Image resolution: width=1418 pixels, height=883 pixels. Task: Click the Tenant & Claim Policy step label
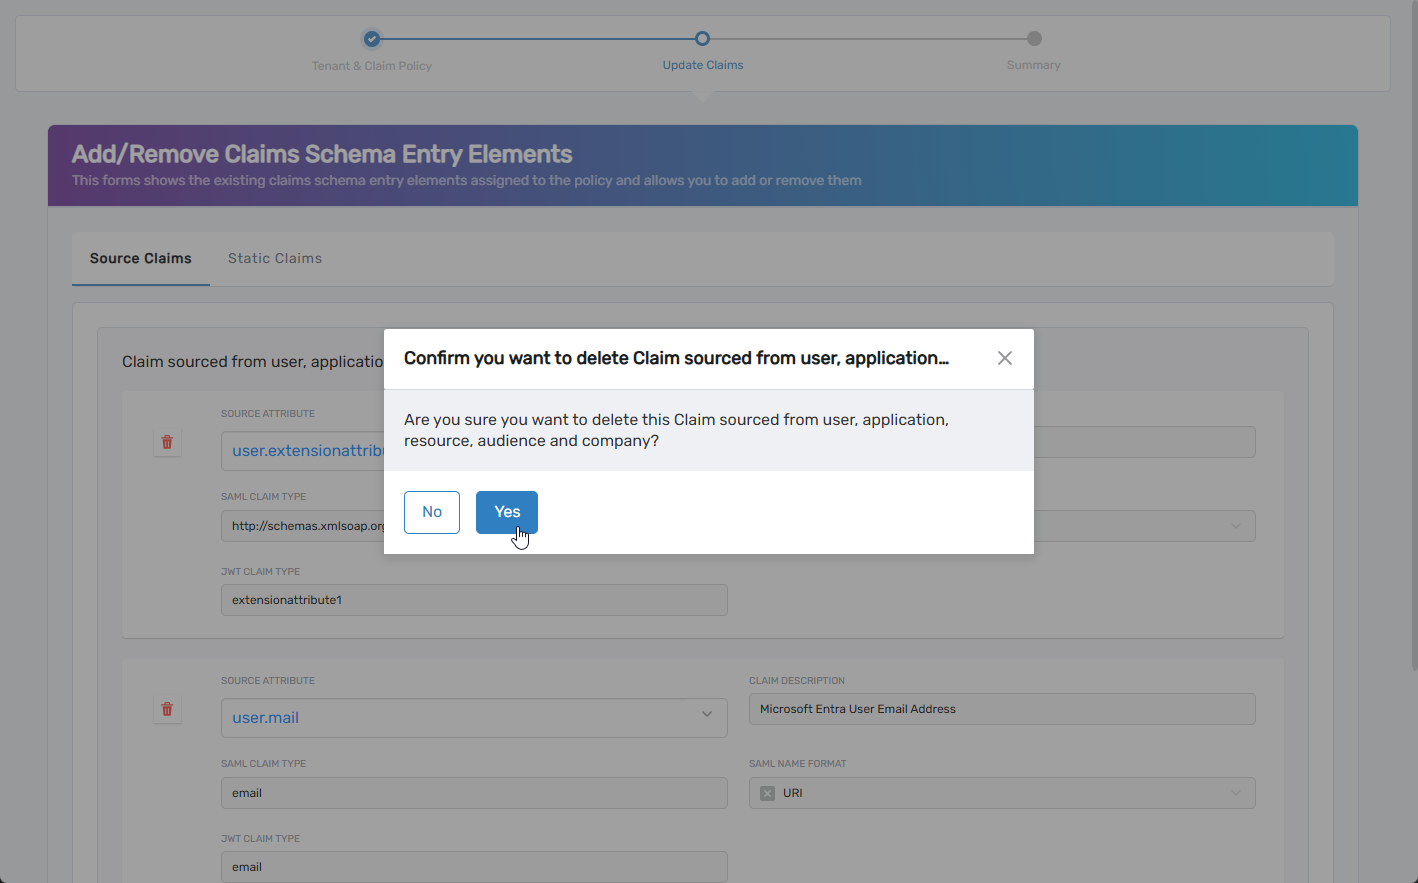click(x=372, y=65)
